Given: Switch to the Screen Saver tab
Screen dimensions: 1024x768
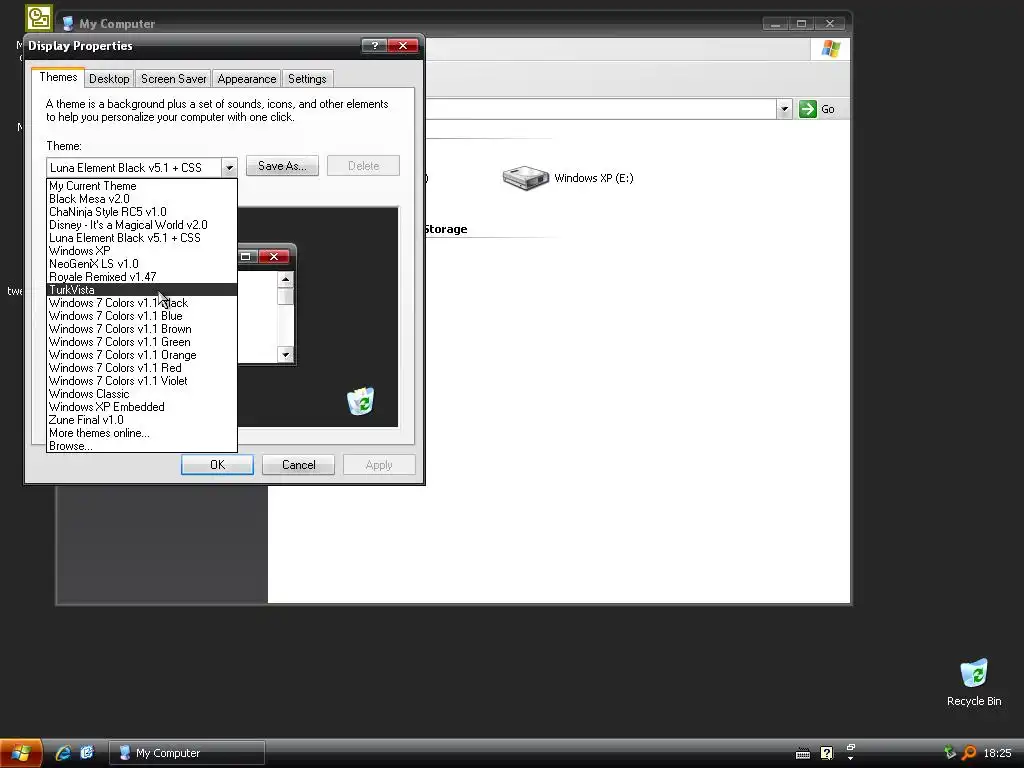Looking at the screenshot, I should [174, 79].
